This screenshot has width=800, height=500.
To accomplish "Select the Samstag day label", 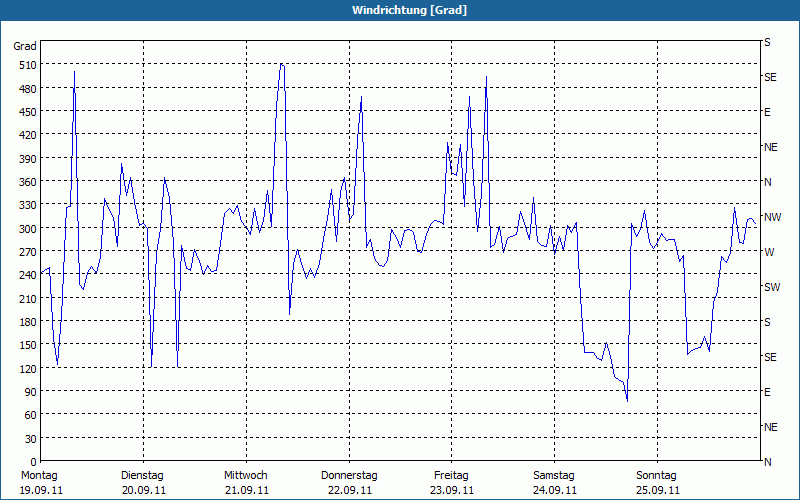I will pos(554,476).
